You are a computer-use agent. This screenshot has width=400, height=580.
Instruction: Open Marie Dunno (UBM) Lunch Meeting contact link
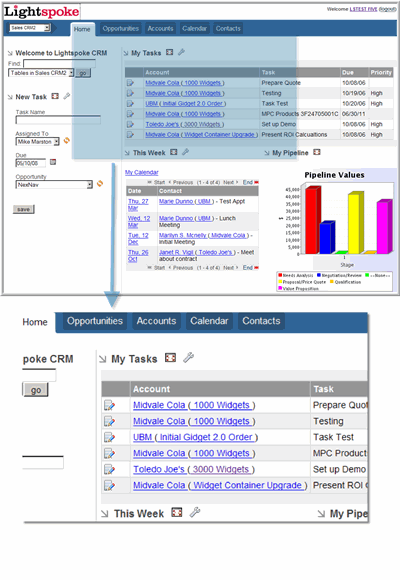point(186,218)
